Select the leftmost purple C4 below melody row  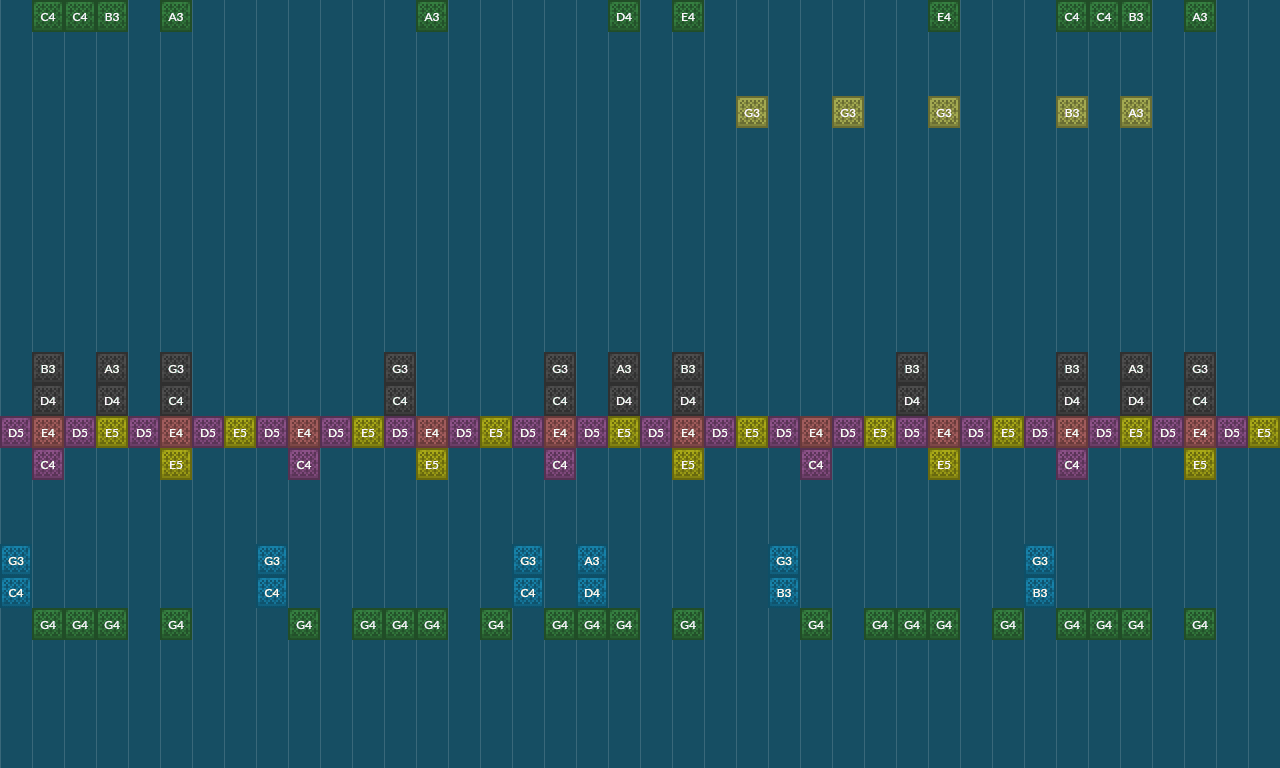[48, 464]
